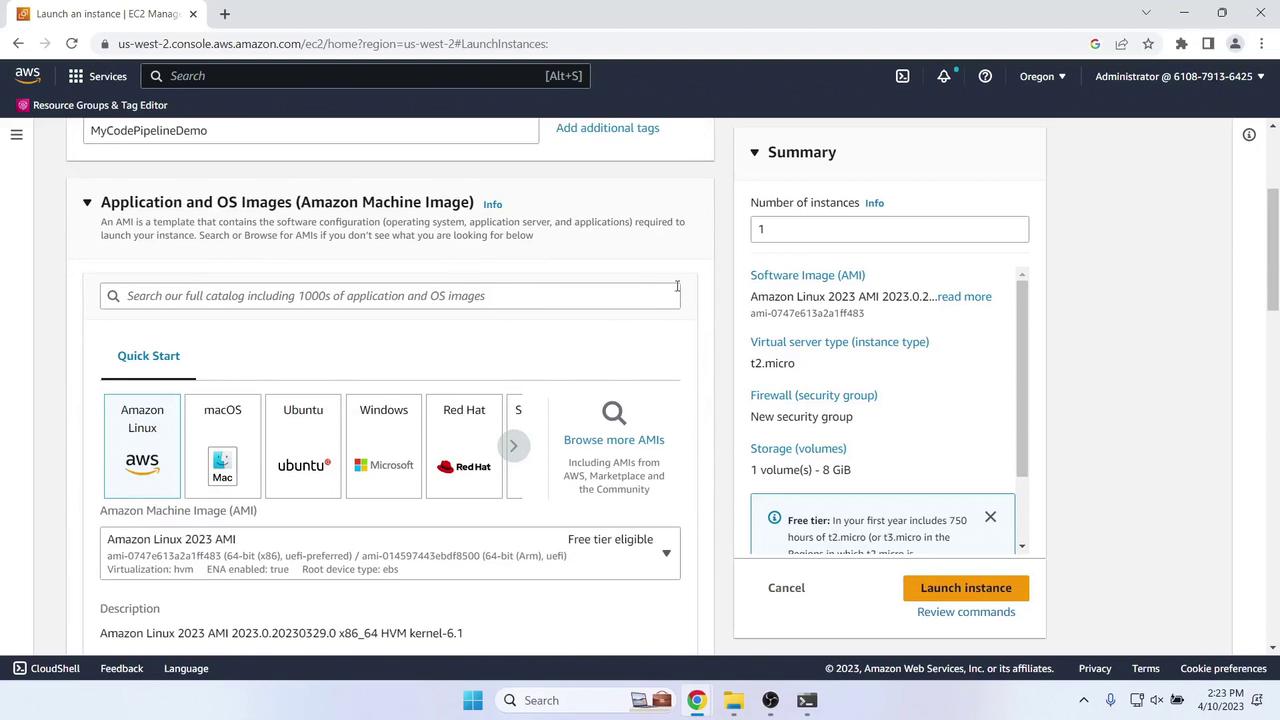
Task: Open the Administrator account dropdown
Action: point(1180,76)
